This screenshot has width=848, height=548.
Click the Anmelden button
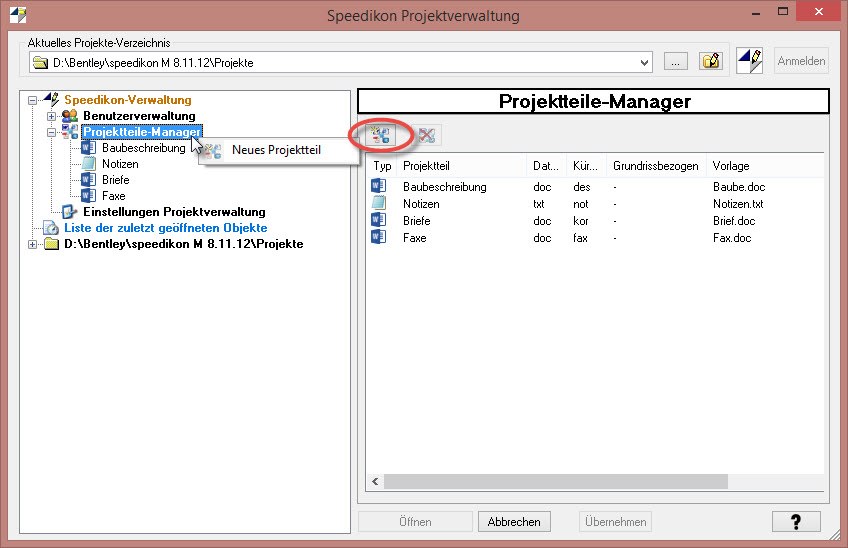coord(801,61)
